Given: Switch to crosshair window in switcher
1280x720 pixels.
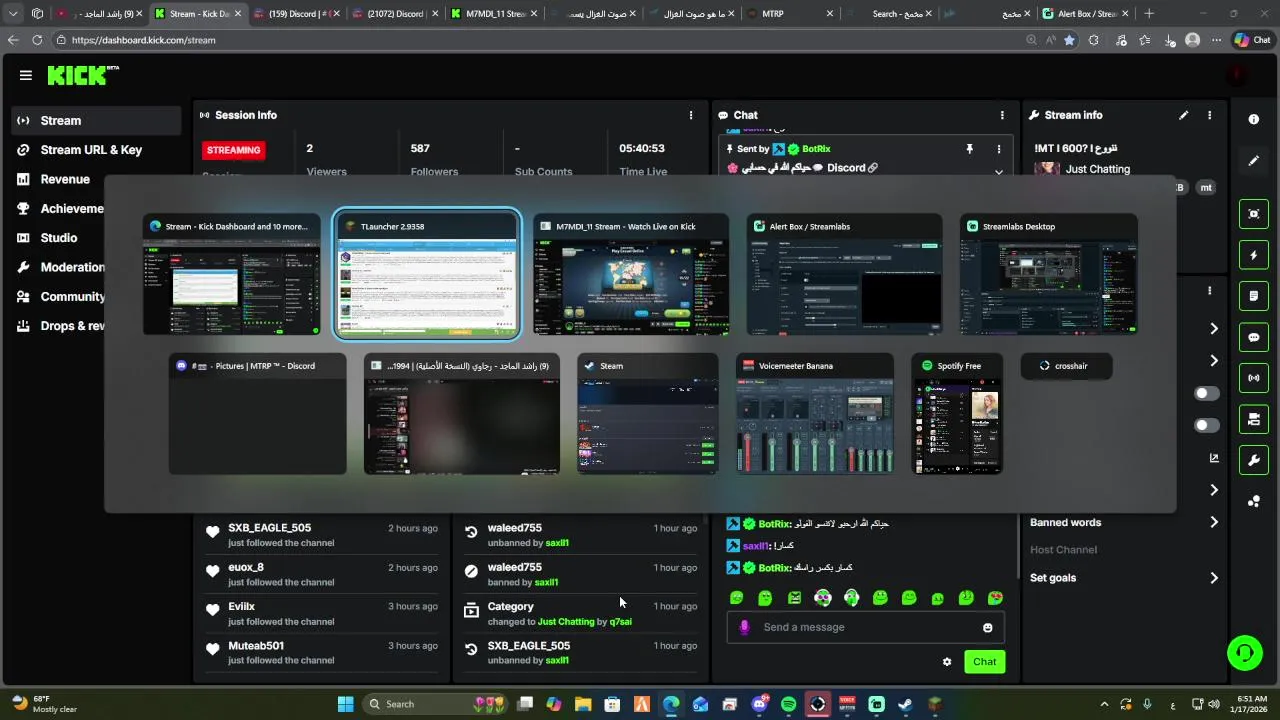Looking at the screenshot, I should [x=1067, y=366].
